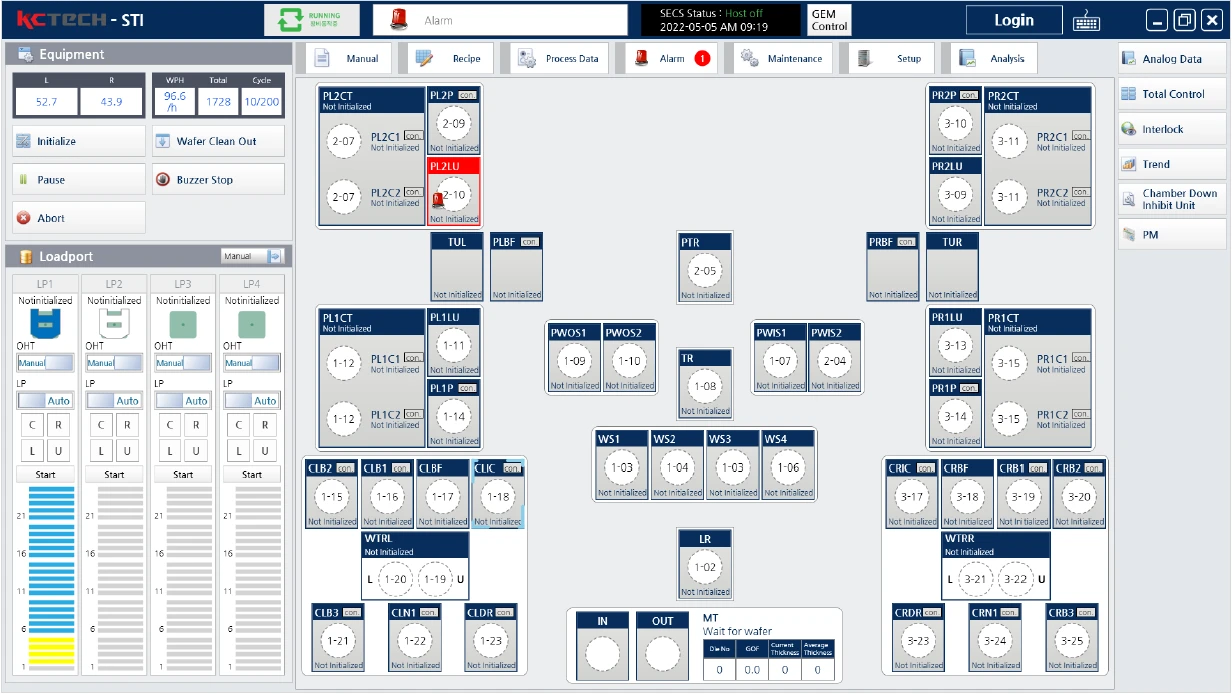The image size is (1232, 694).
Task: Click the Total Control icon
Action: pos(1128,94)
